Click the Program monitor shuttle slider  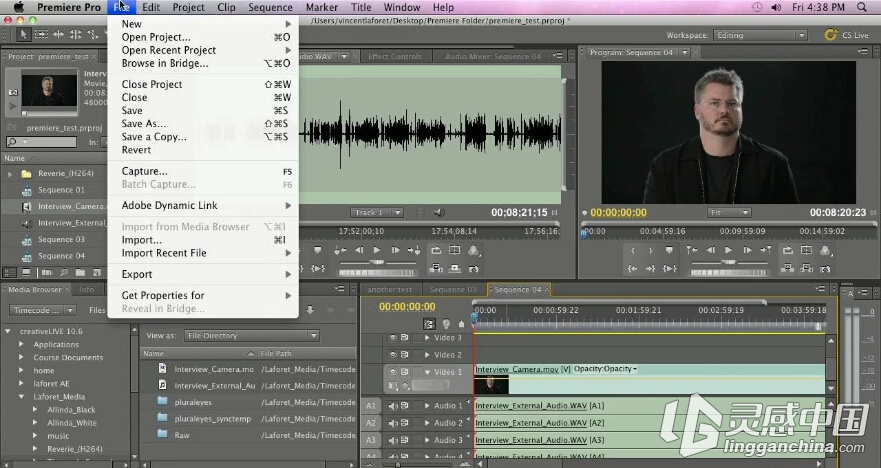tap(729, 262)
